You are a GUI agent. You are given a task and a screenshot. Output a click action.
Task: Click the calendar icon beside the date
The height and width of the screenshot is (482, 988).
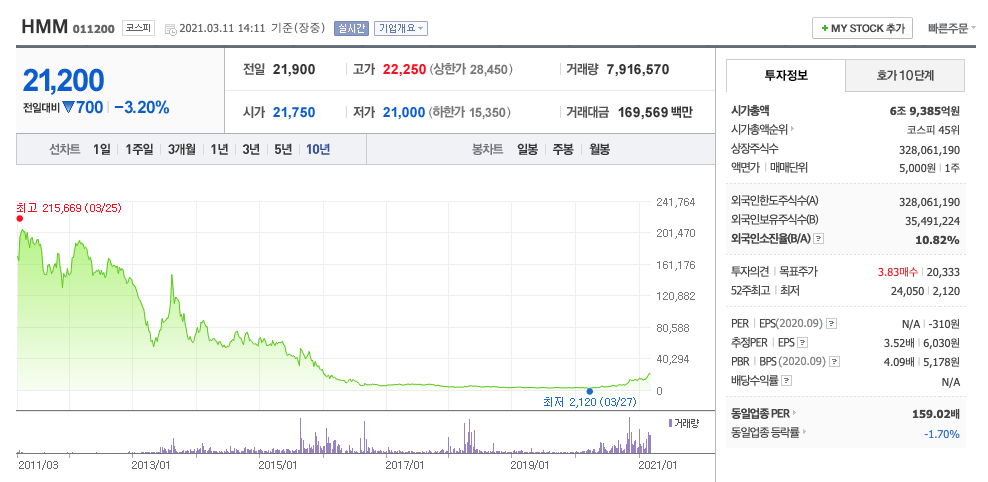coord(171,29)
